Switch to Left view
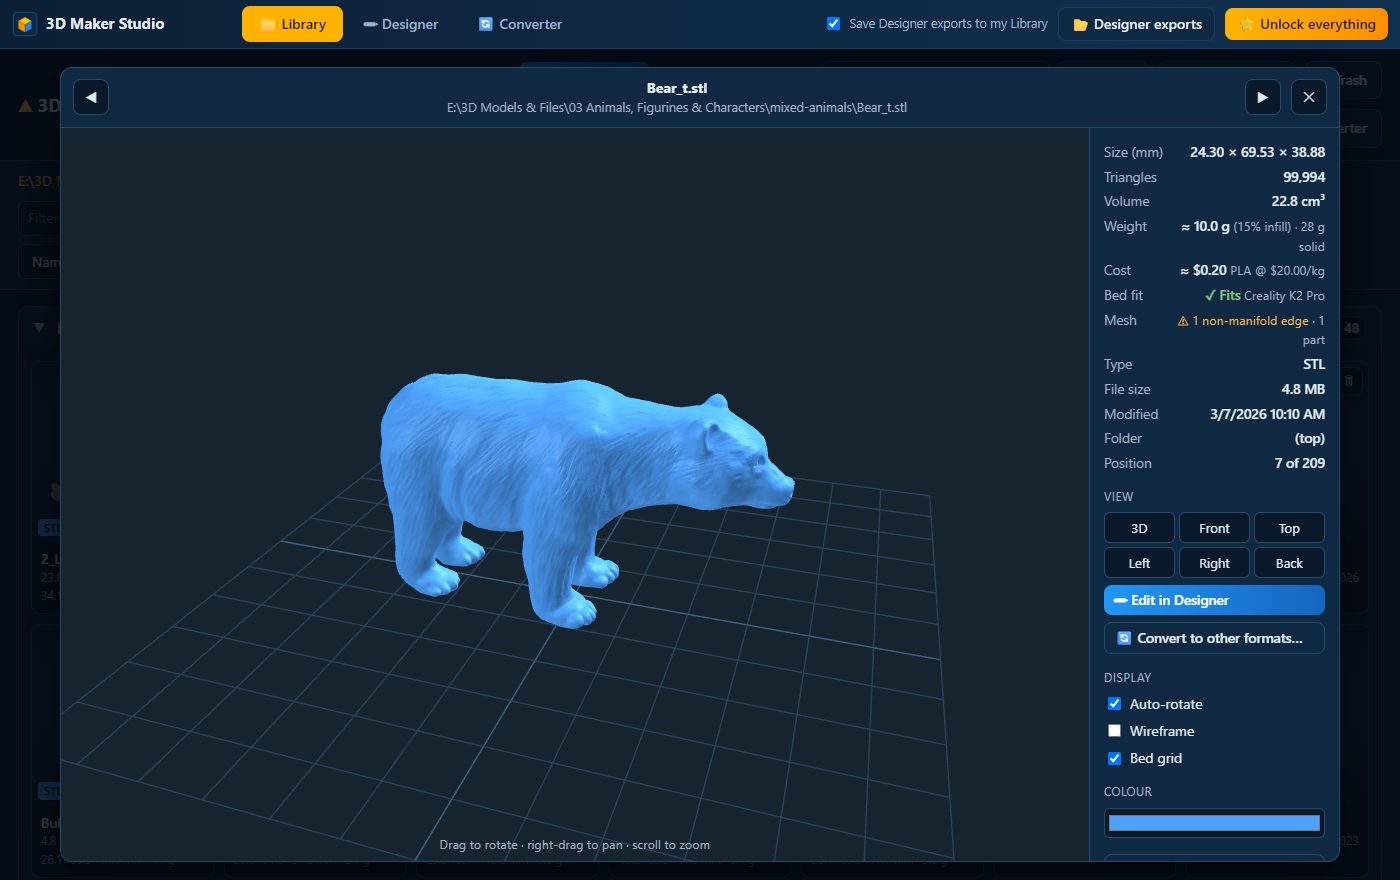This screenshot has height=880, width=1400. (x=1139, y=563)
